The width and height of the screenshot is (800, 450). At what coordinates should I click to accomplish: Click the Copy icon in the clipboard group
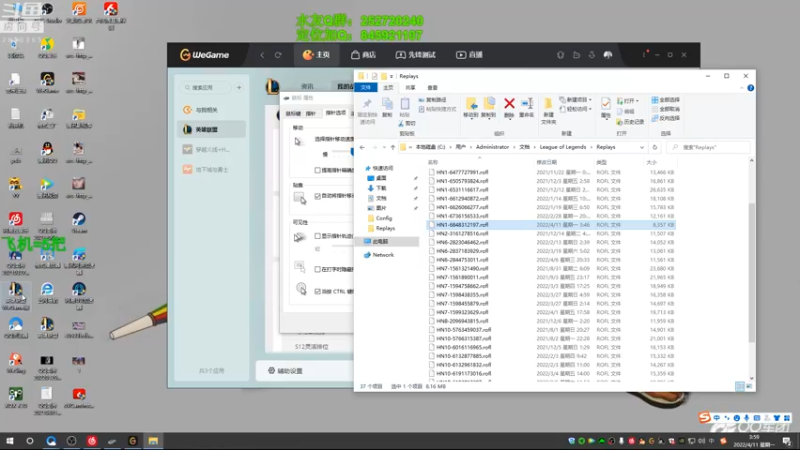[x=387, y=104]
